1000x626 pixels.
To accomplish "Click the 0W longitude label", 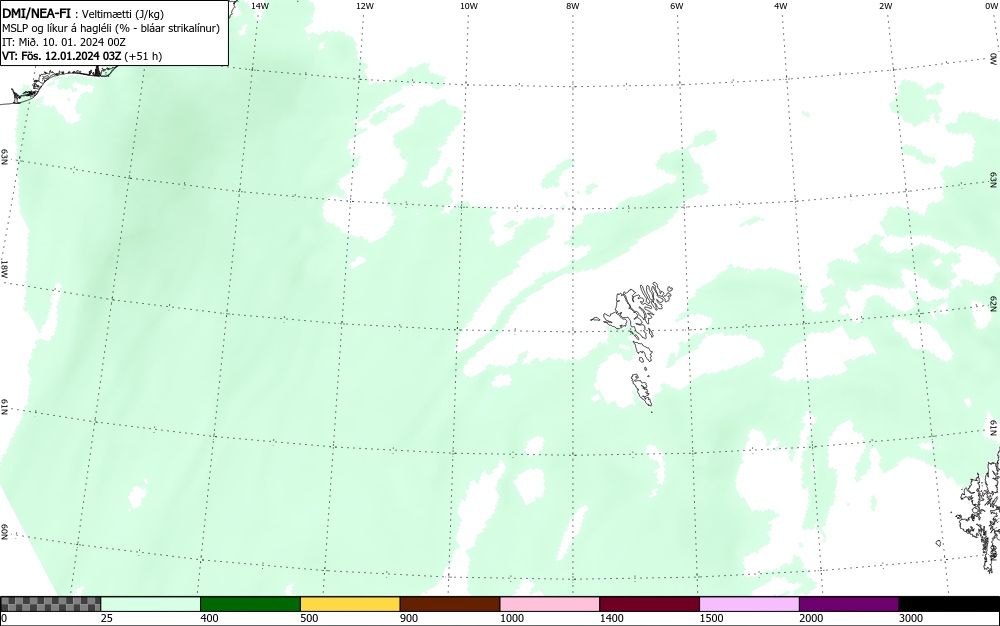I will [990, 6].
